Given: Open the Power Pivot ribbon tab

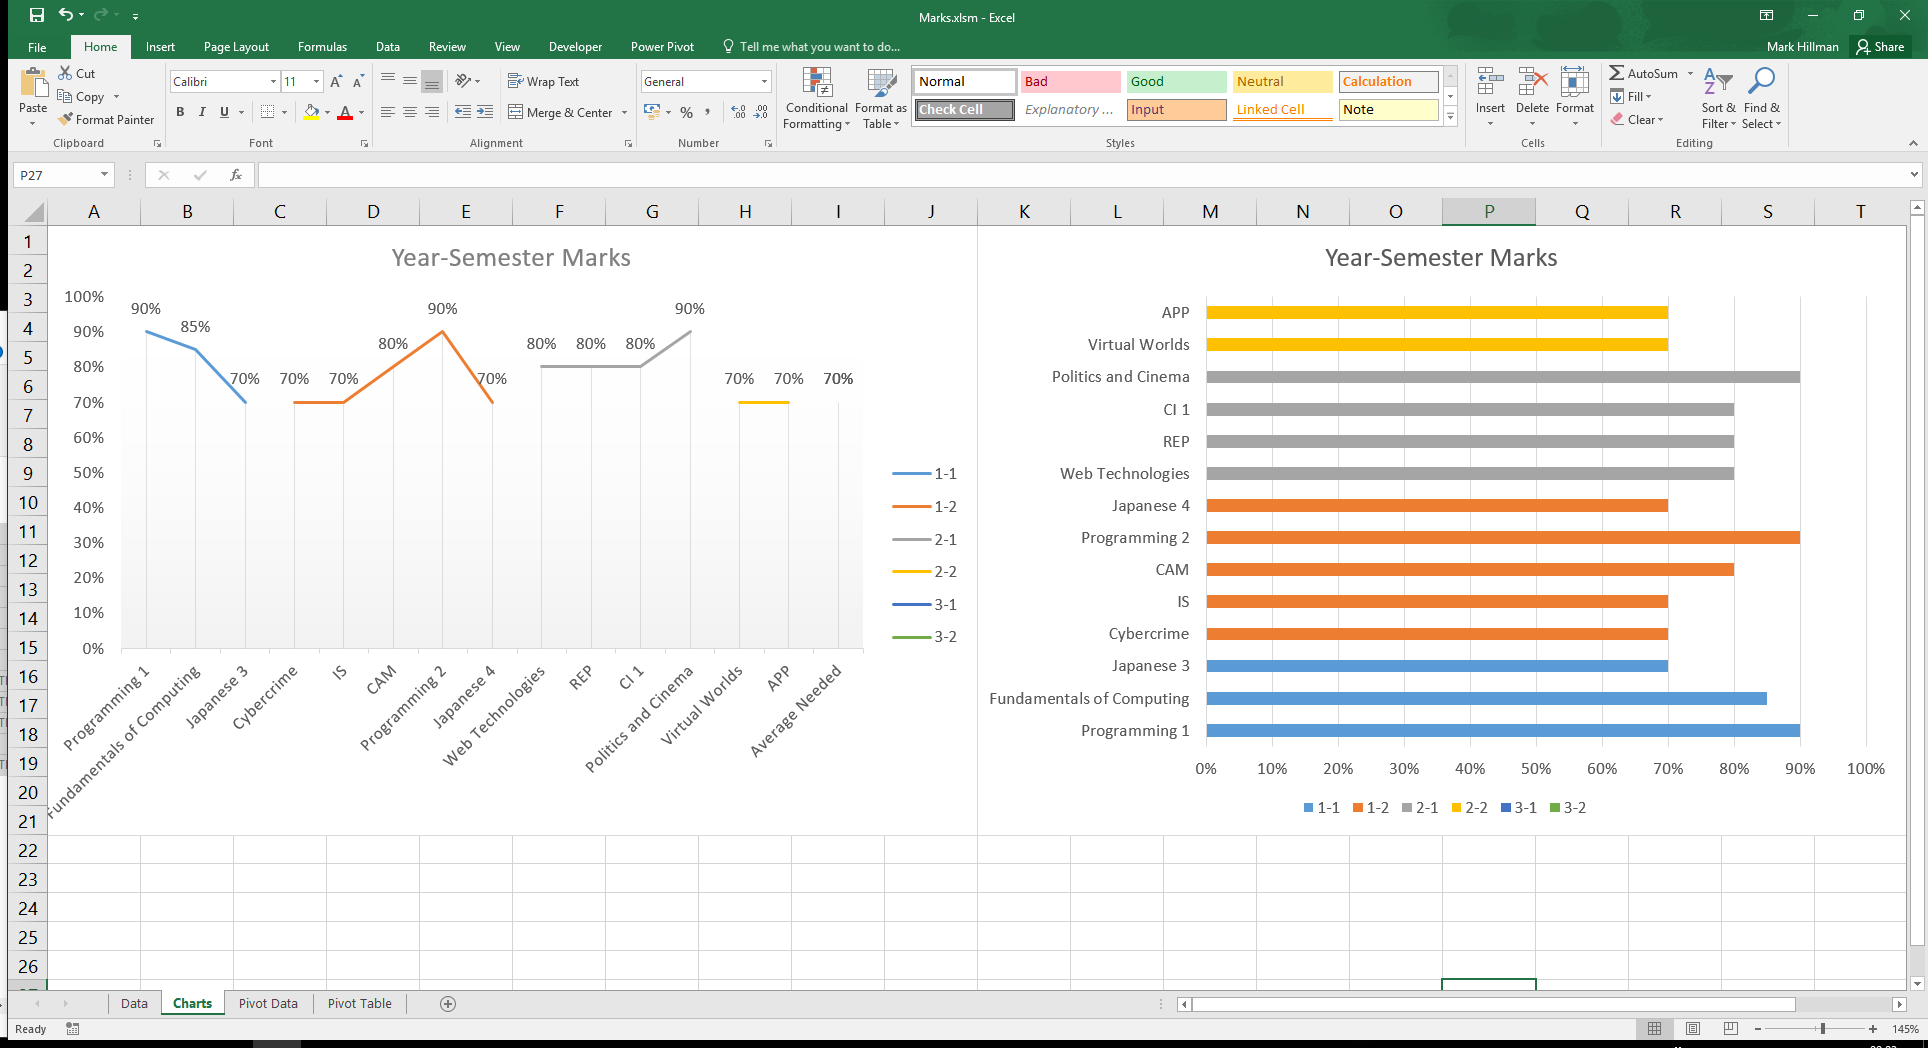Looking at the screenshot, I should click(x=662, y=47).
